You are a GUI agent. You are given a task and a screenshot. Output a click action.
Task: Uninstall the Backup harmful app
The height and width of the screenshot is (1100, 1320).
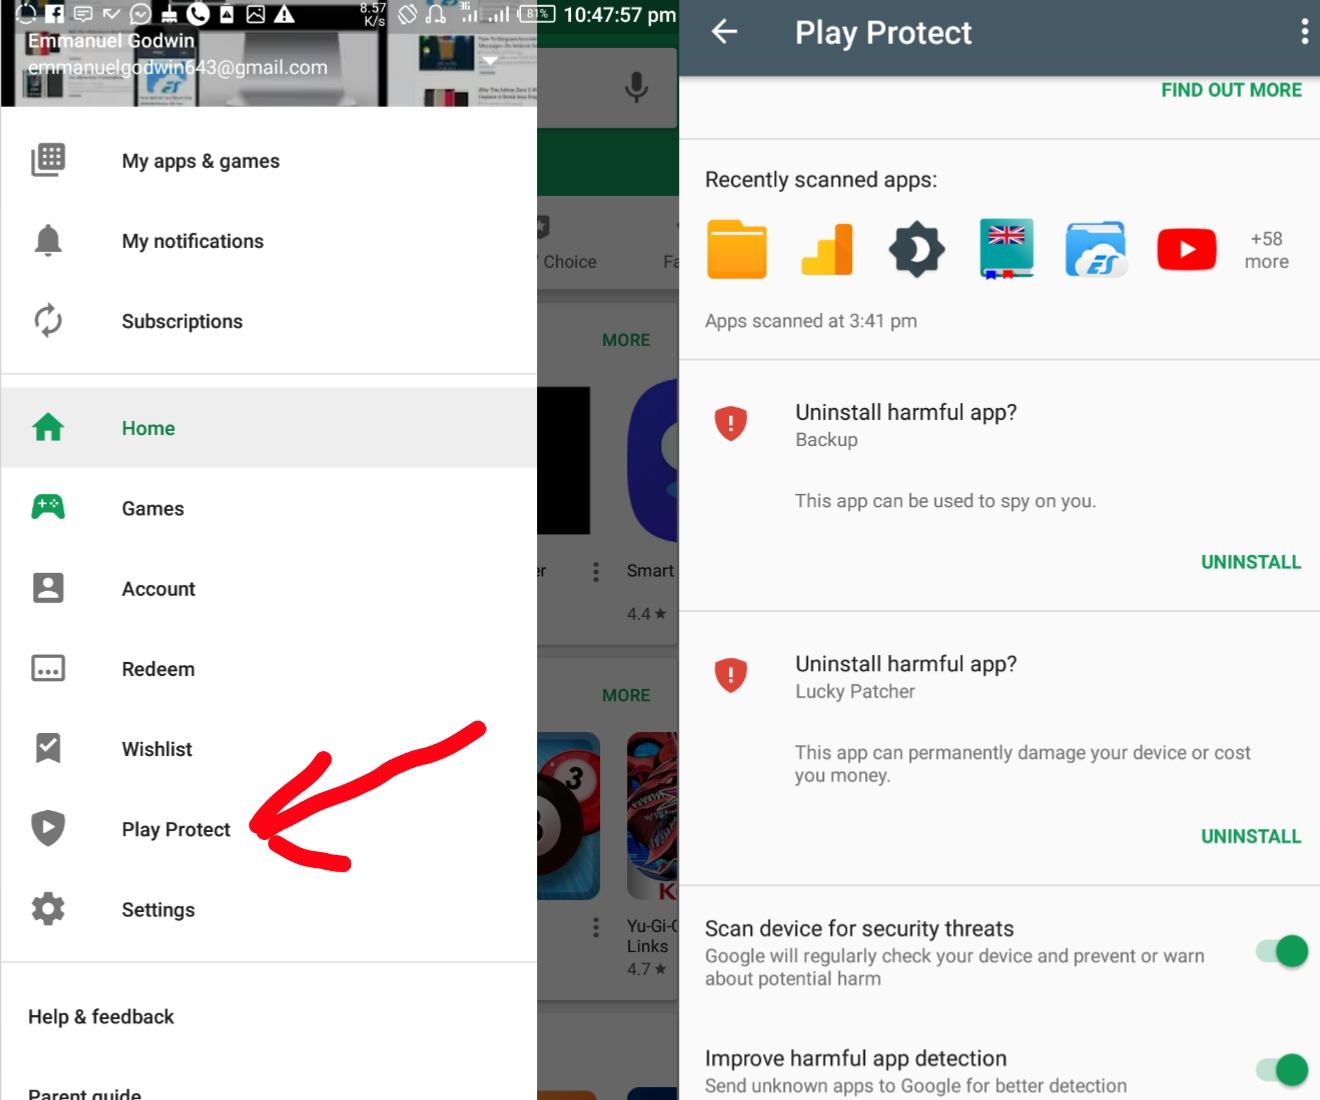(x=1251, y=562)
